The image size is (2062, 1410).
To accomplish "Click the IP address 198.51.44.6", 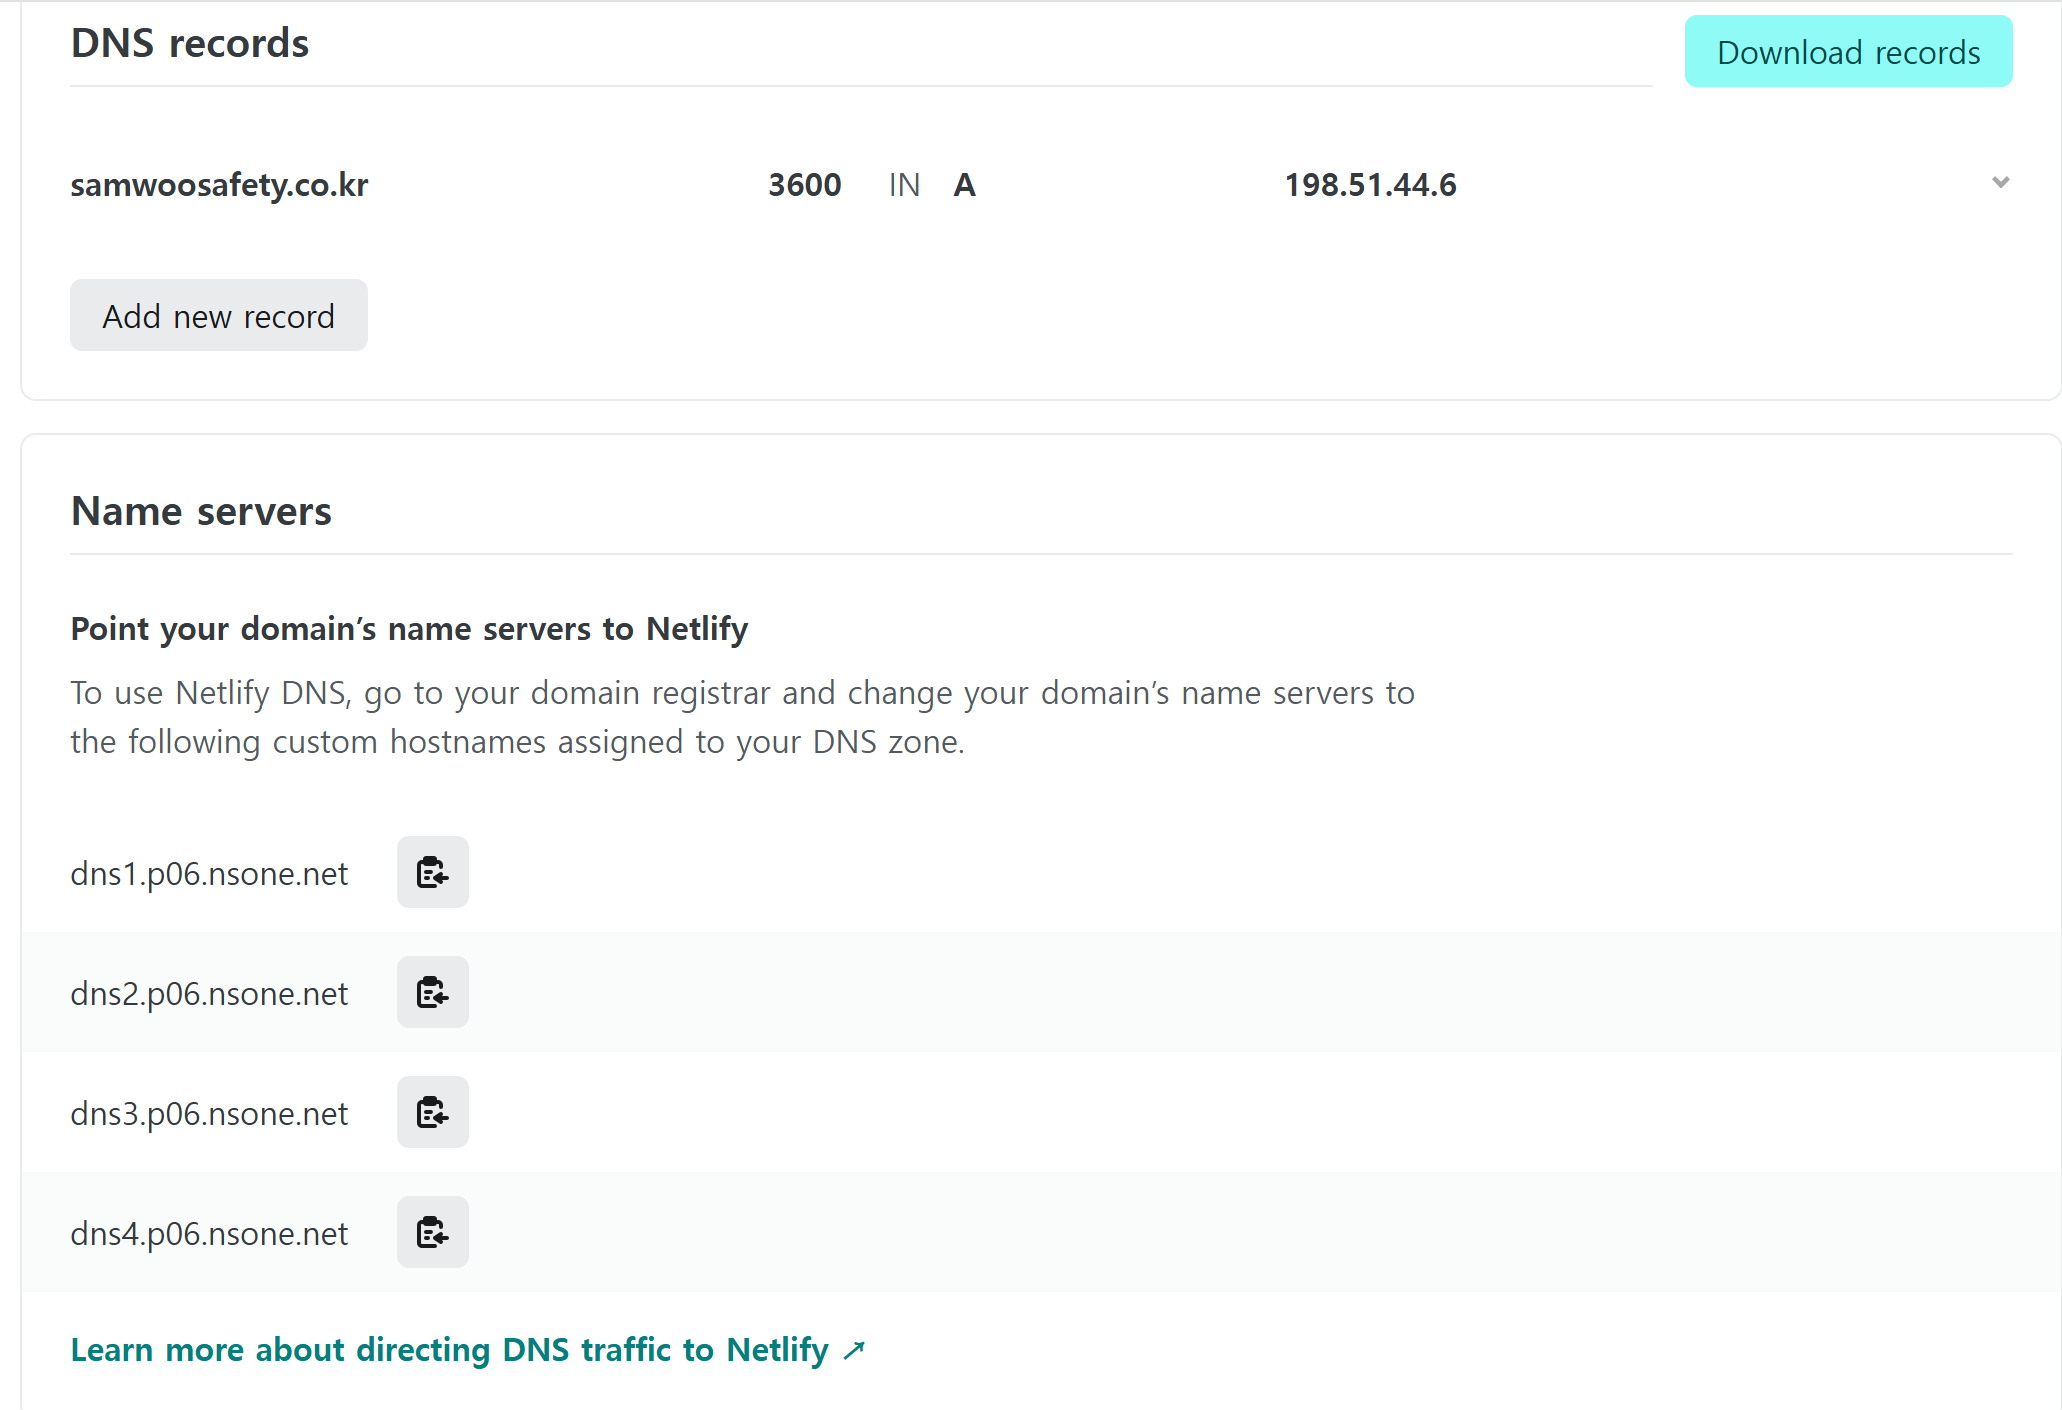I will (1370, 185).
